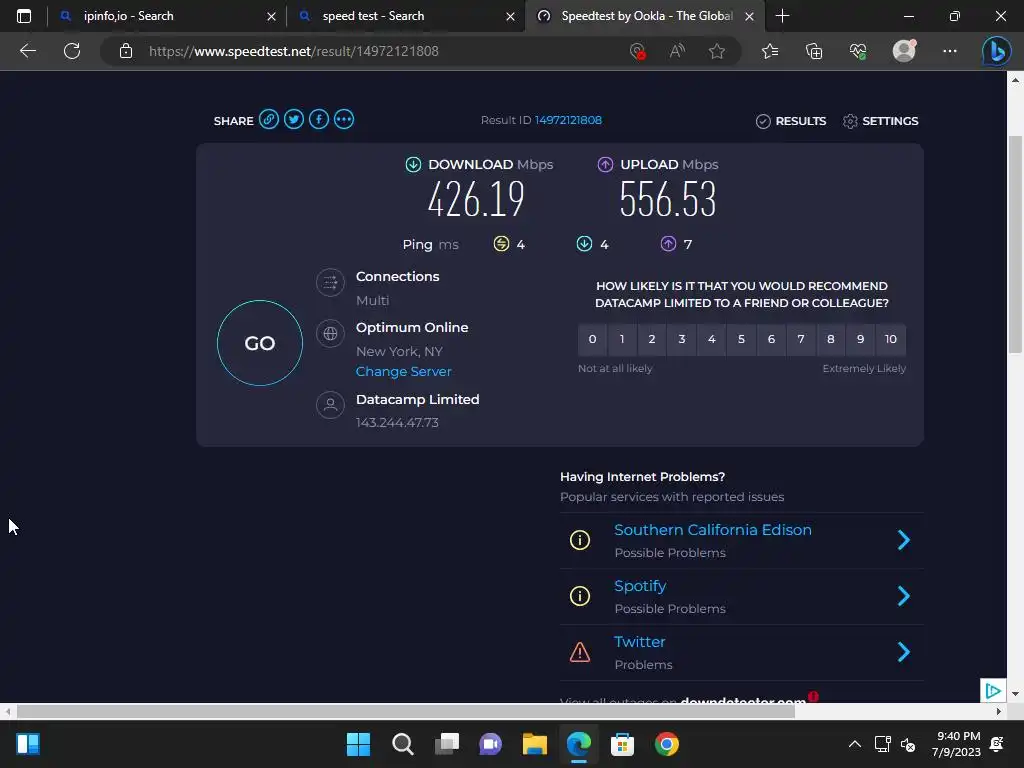Screen dimensions: 1024x768
Task: Expand Twitter problems chevron
Action: point(904,652)
